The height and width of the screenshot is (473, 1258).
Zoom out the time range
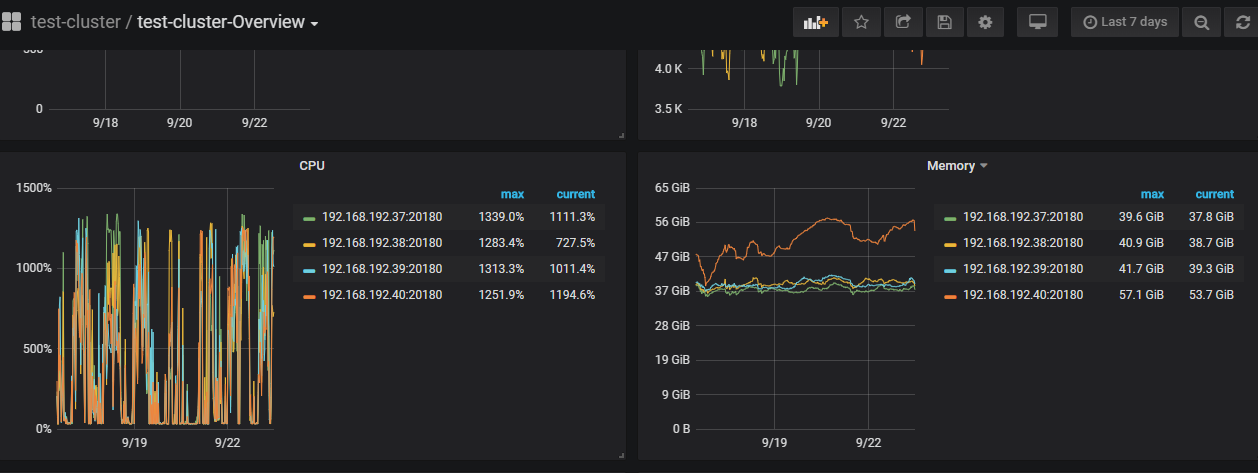click(1201, 22)
